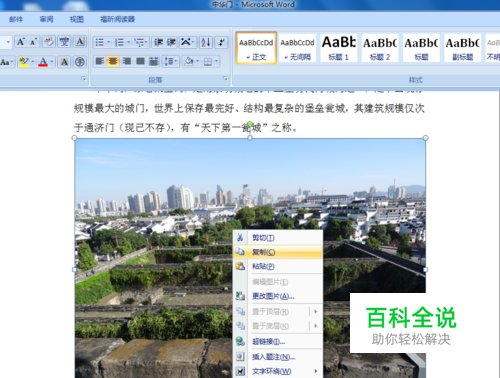Open the Shading dropdown arrow
This screenshot has width=500, height=378.
(198, 61)
